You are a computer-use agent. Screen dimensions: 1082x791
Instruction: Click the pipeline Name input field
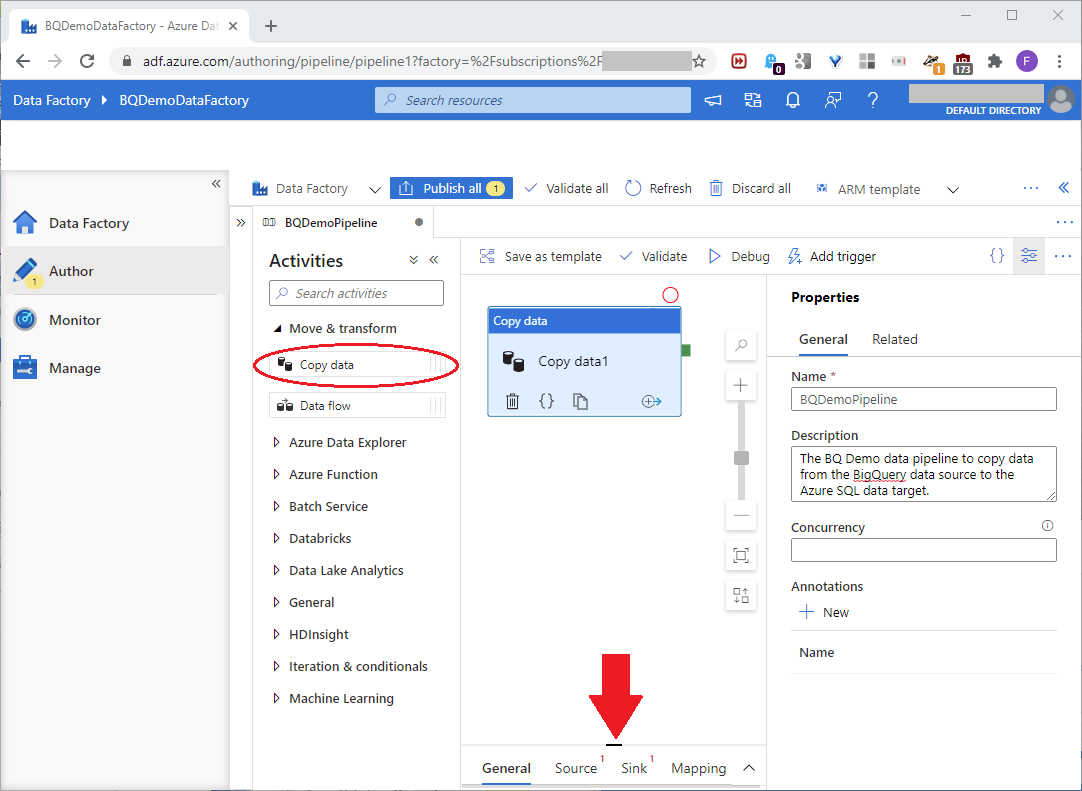pos(923,399)
